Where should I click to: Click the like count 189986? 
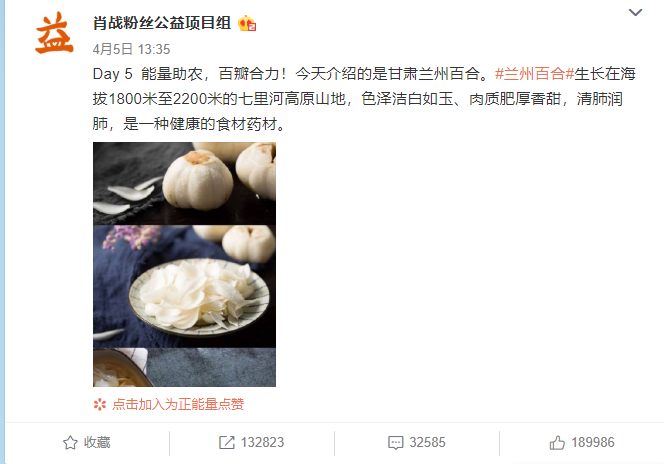point(593,443)
